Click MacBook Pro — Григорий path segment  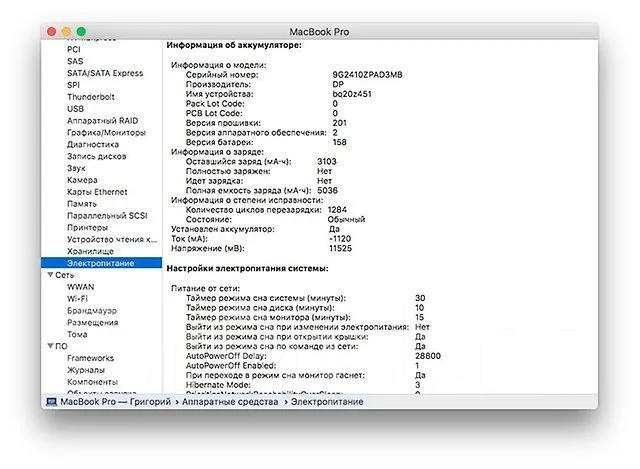tap(116, 402)
